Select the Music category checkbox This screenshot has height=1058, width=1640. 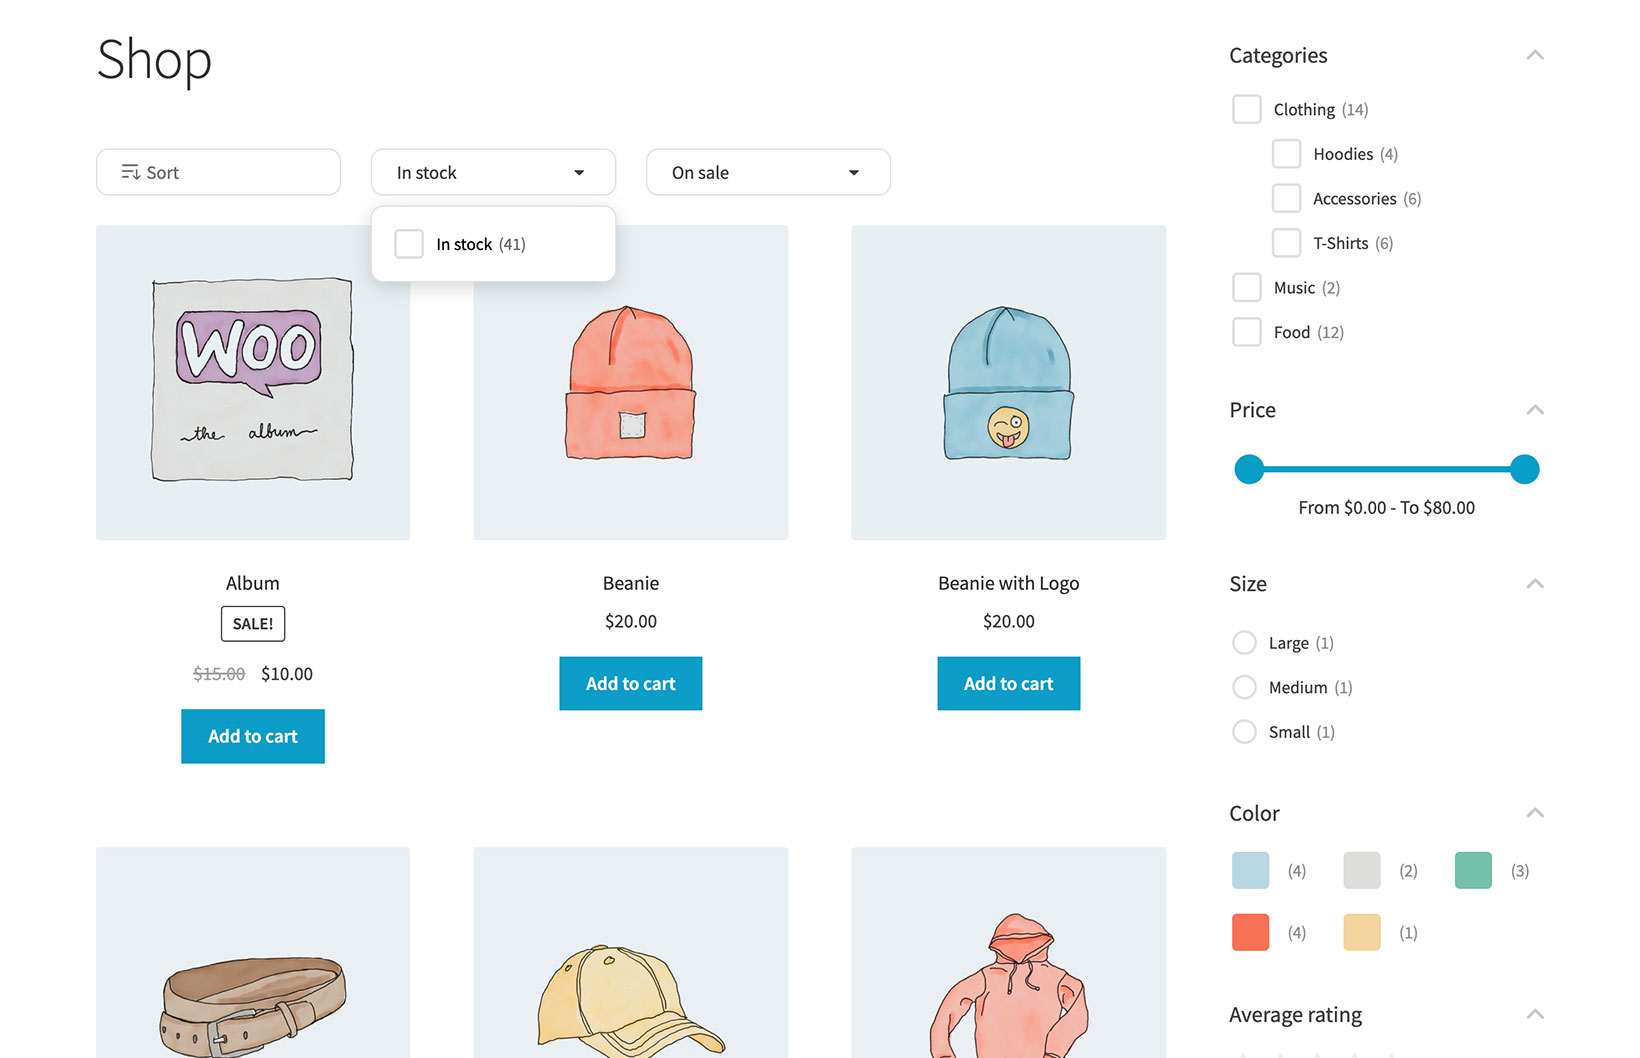[1247, 288]
